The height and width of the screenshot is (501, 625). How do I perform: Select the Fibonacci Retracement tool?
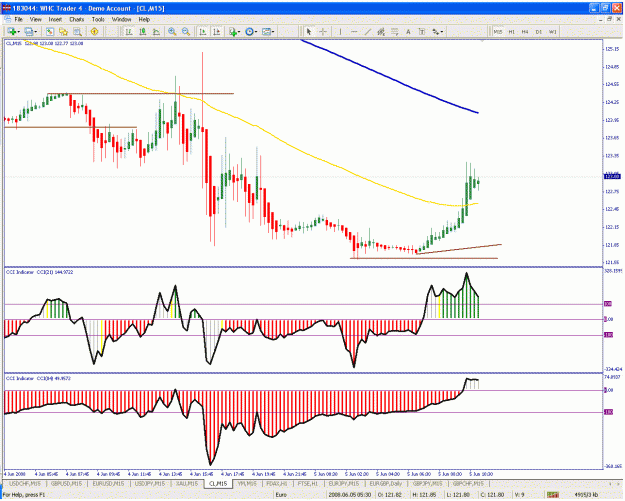click(395, 31)
